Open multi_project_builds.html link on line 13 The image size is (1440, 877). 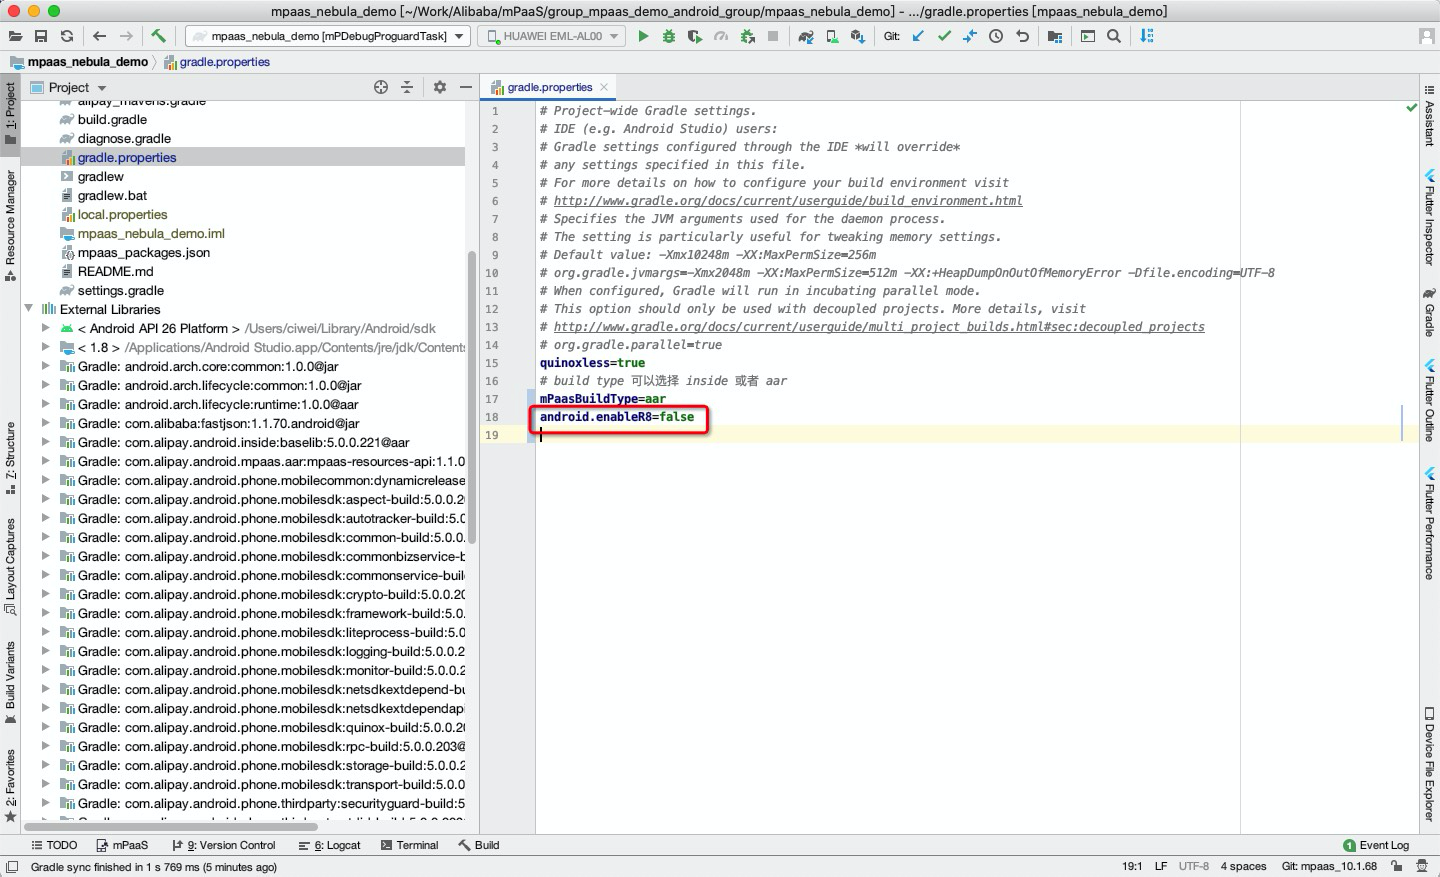coord(879,327)
